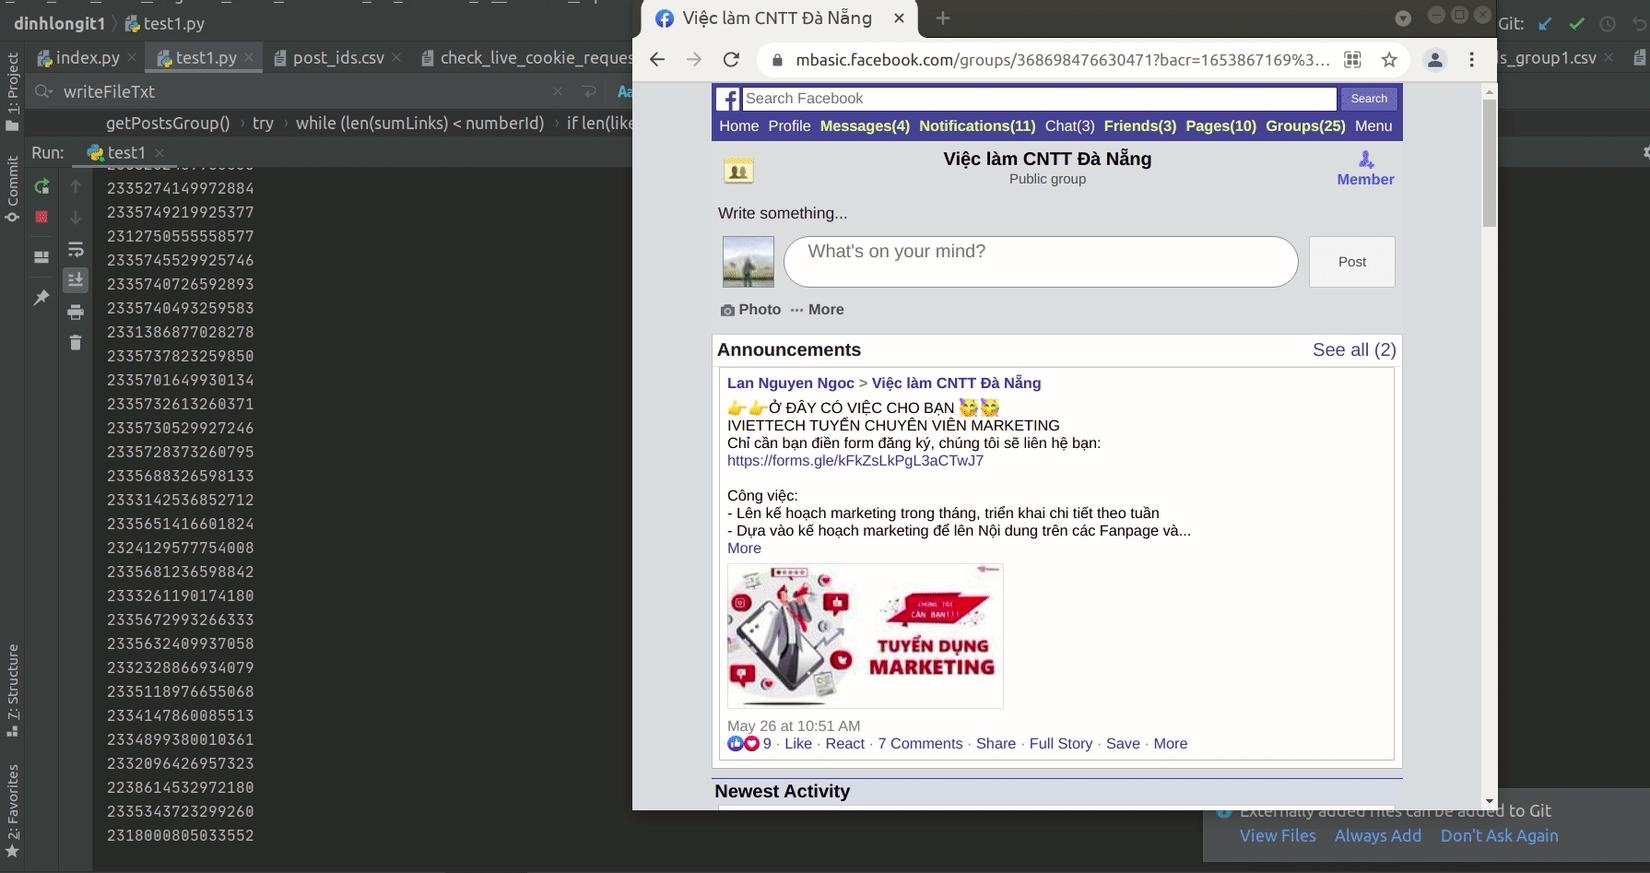Click Always Add in Git notification

pos(1378,836)
